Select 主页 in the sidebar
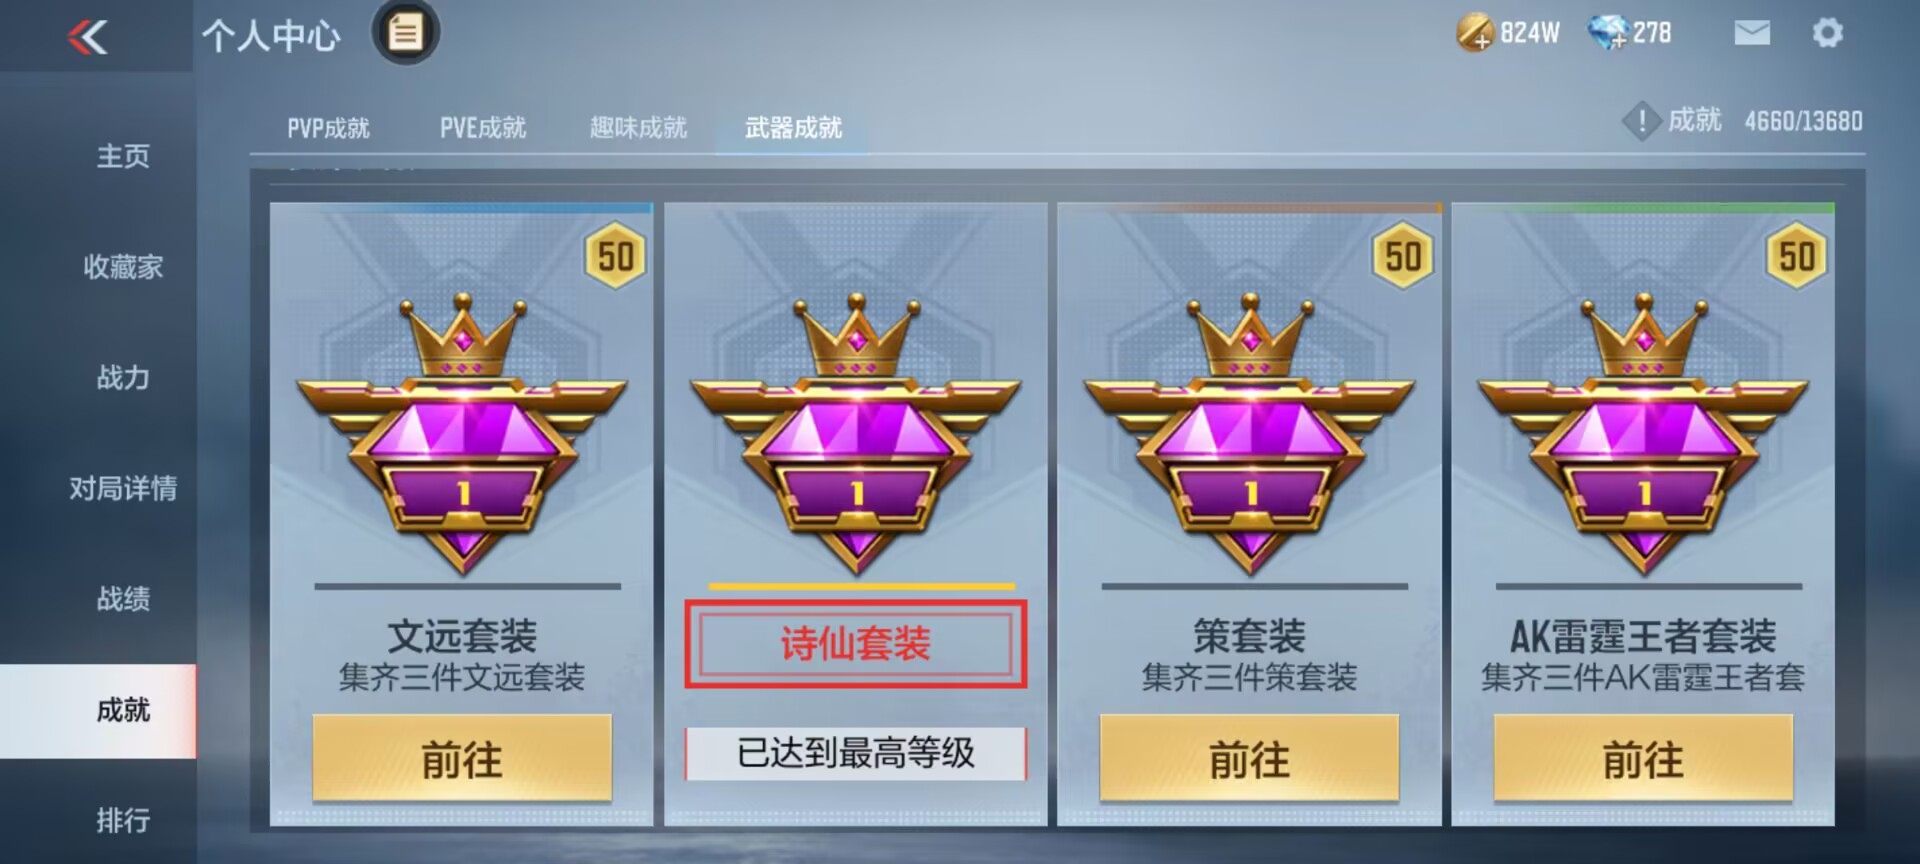The image size is (1920, 864). coord(123,156)
